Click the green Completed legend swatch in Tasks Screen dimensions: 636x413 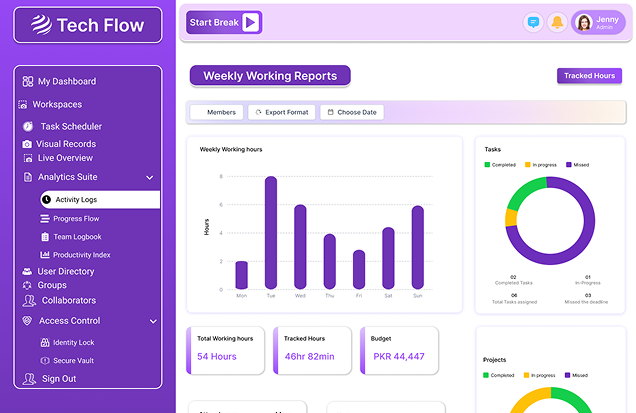tap(488, 164)
